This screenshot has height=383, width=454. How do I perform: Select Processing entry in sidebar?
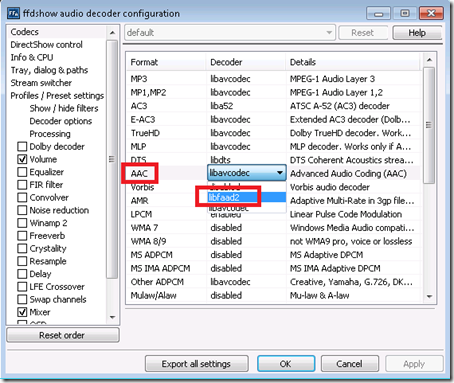(50, 134)
